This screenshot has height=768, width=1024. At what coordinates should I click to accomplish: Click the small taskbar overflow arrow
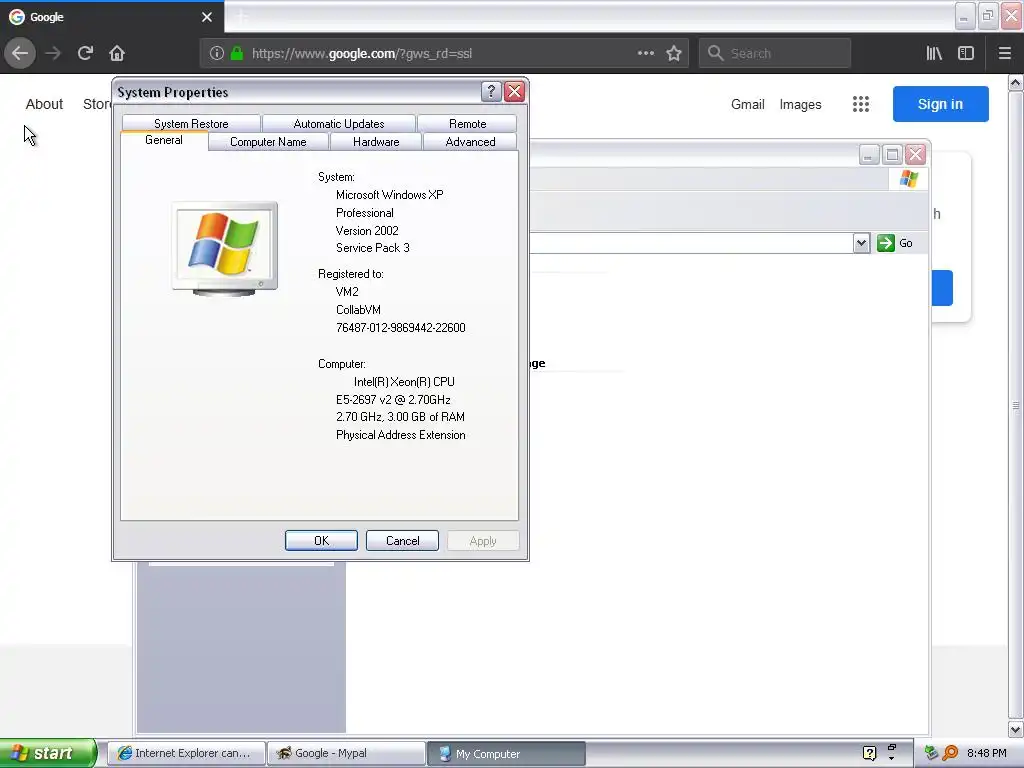(891, 759)
